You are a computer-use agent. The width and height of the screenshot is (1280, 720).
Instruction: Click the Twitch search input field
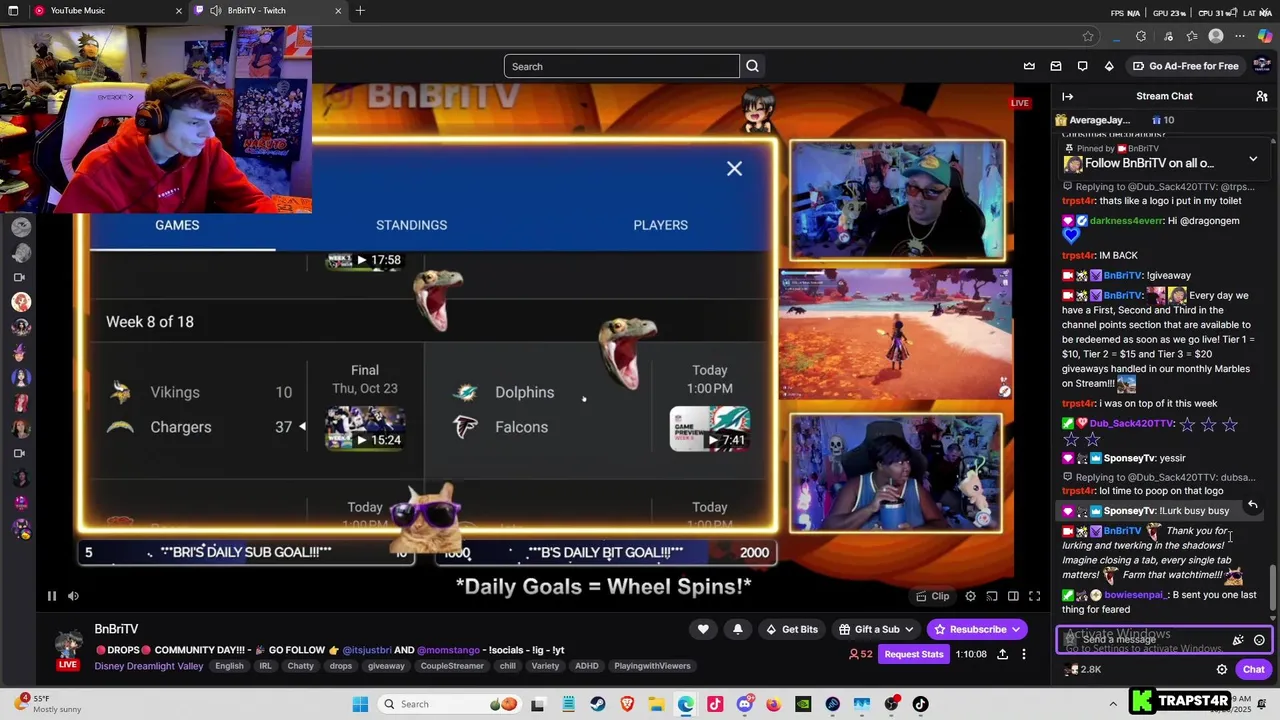pyautogui.click(x=621, y=67)
